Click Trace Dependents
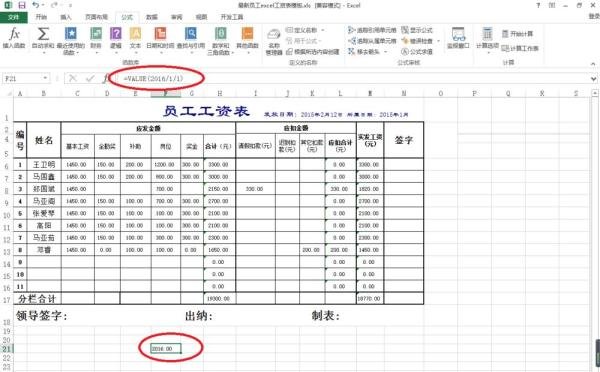 pyautogui.click(x=372, y=41)
